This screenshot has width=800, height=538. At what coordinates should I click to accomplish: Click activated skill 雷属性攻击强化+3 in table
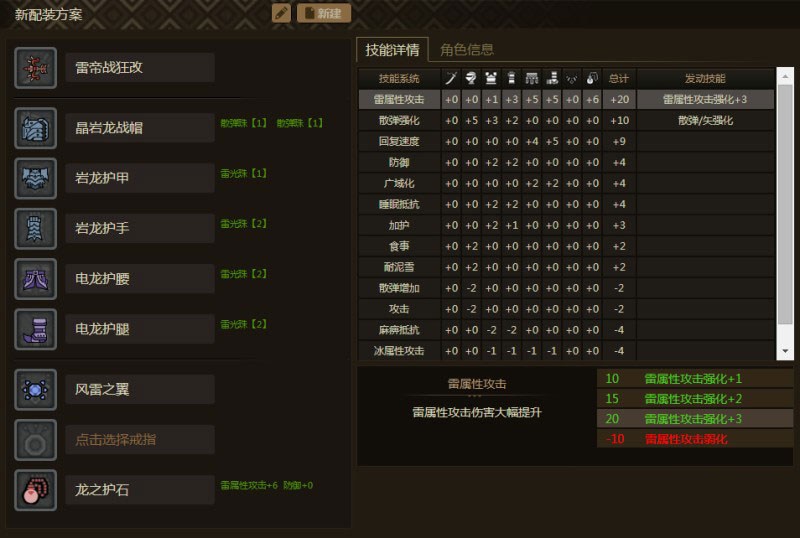pyautogui.click(x=705, y=100)
